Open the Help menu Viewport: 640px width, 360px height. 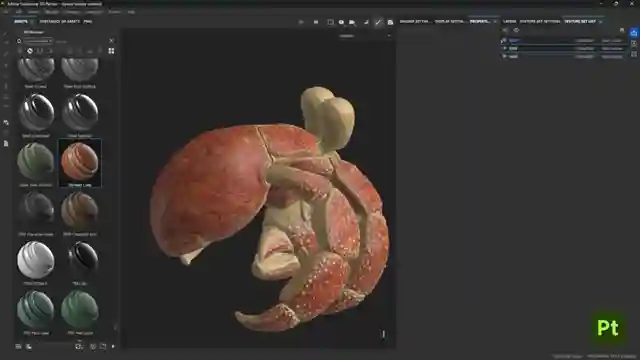pyautogui.click(x=131, y=12)
